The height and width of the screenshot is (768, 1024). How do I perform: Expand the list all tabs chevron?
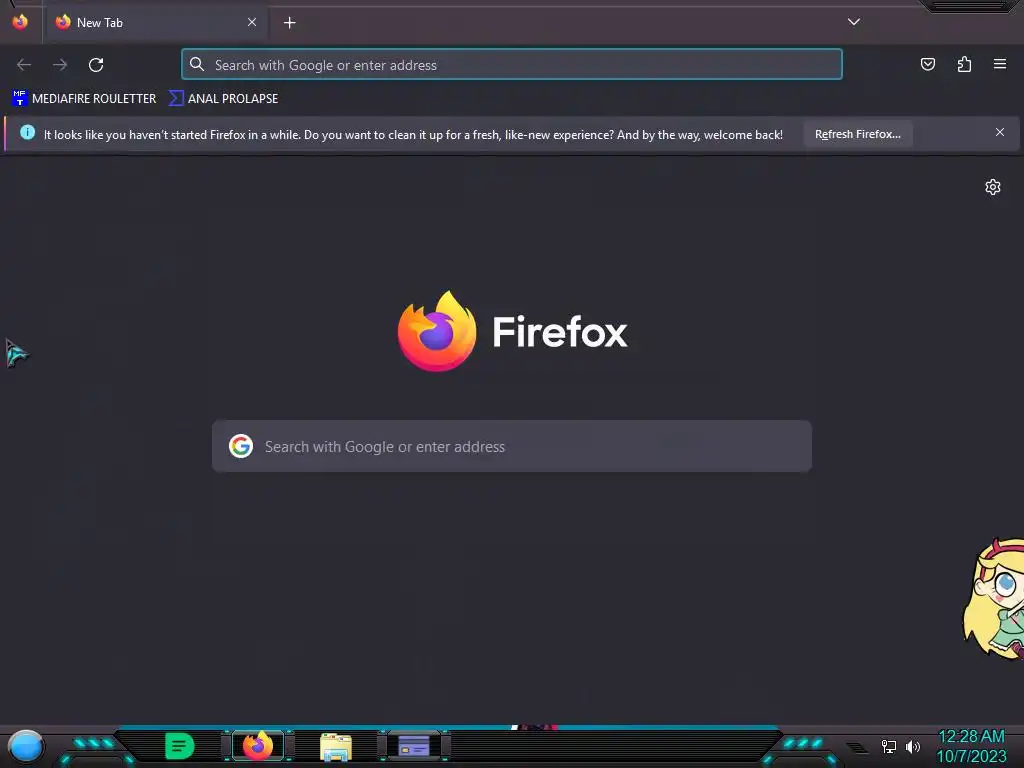coord(854,22)
